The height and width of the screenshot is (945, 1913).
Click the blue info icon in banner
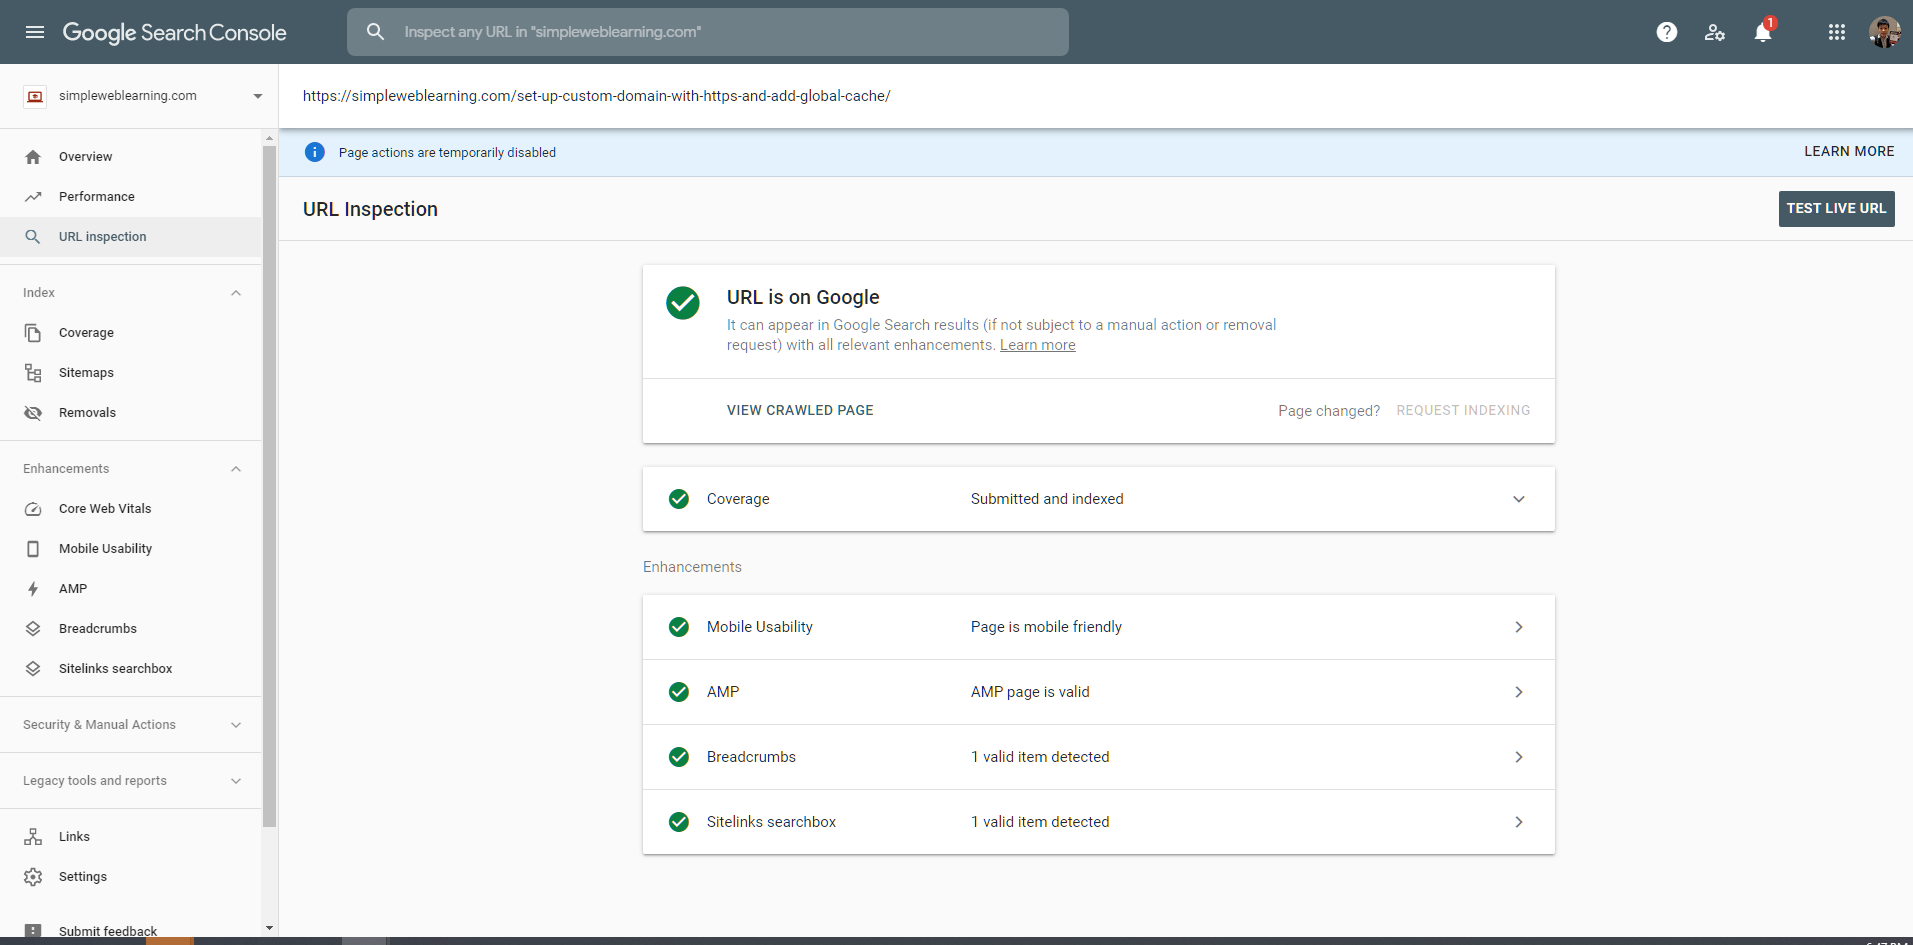click(x=315, y=152)
